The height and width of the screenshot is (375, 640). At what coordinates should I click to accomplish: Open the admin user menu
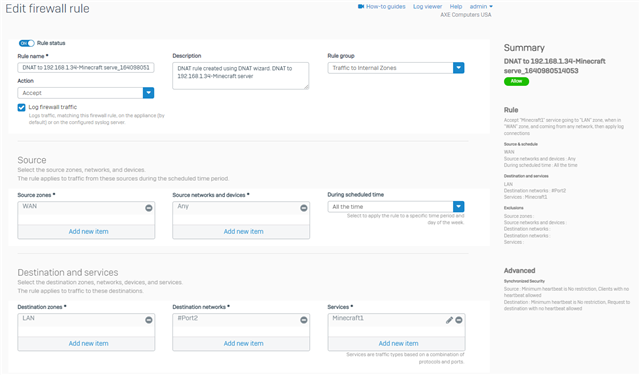click(481, 7)
